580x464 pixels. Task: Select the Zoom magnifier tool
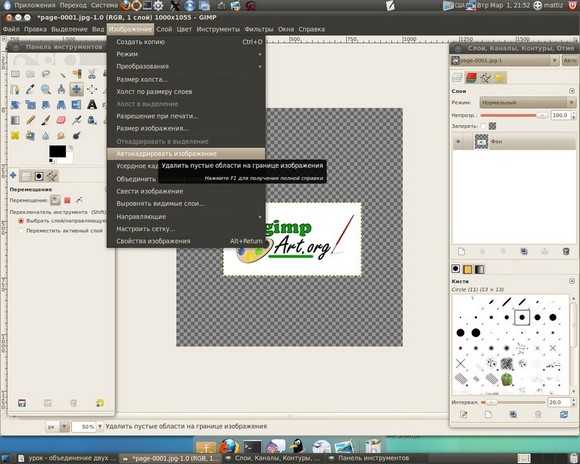[46, 89]
